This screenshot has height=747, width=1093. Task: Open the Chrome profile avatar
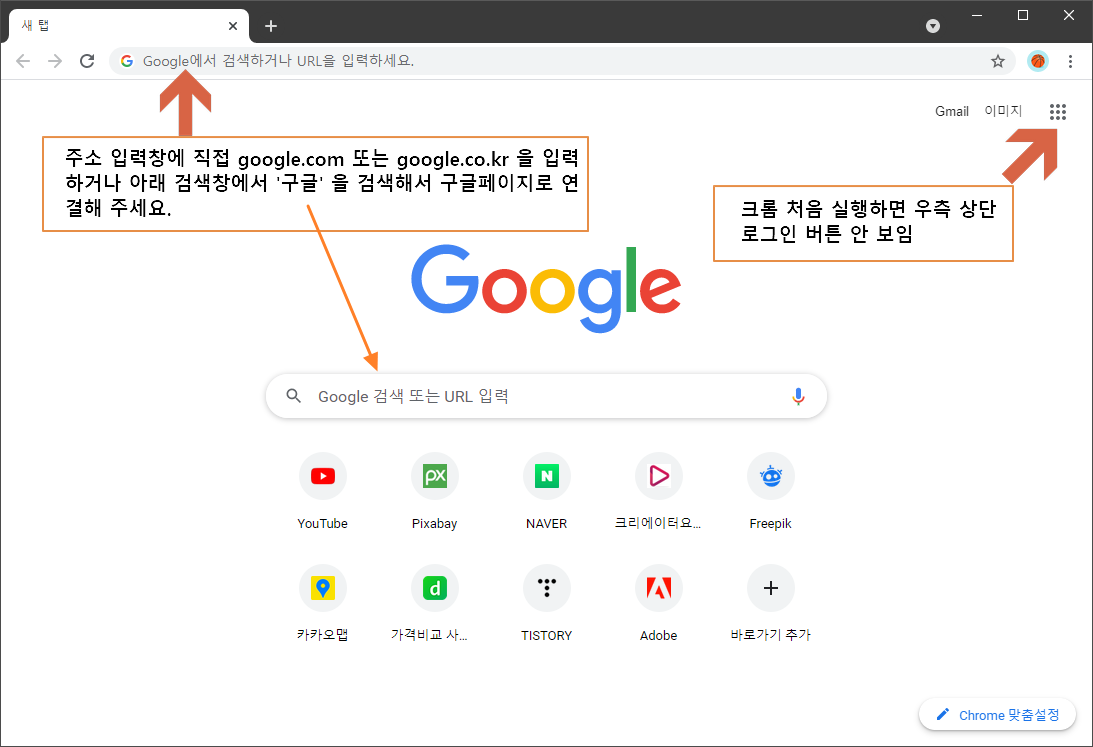click(x=1037, y=61)
